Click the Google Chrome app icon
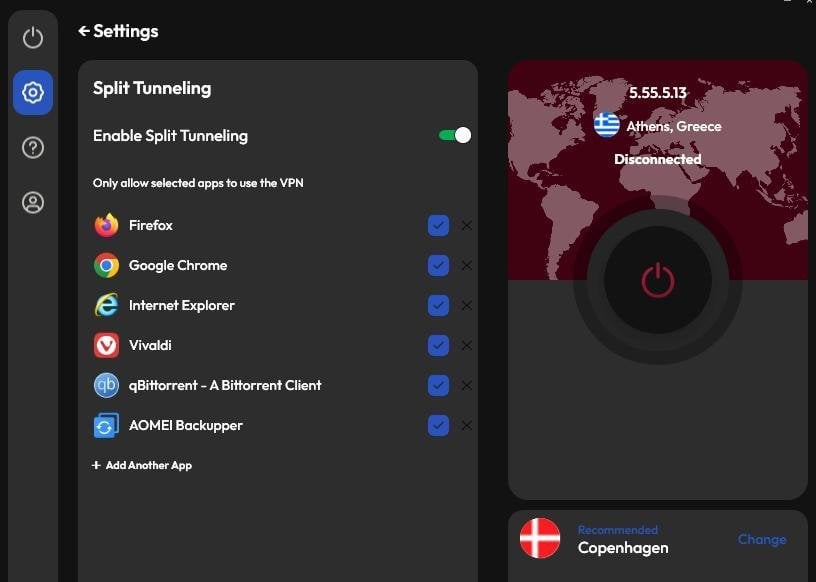 (106, 265)
